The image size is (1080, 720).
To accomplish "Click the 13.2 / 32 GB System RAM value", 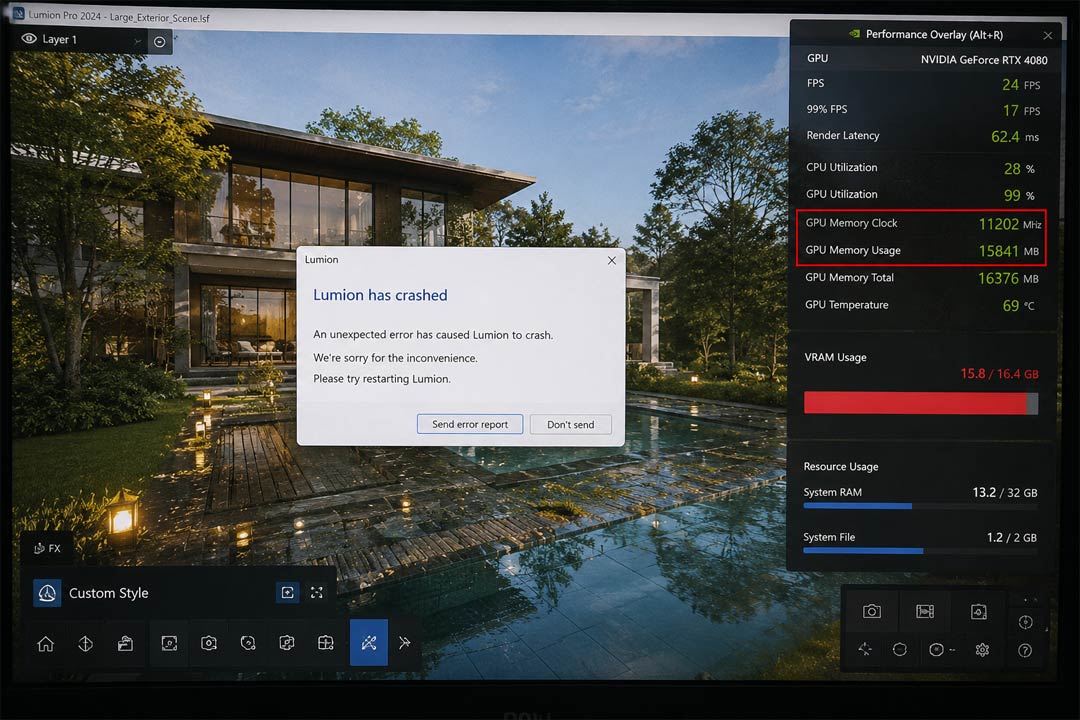I will (1004, 493).
